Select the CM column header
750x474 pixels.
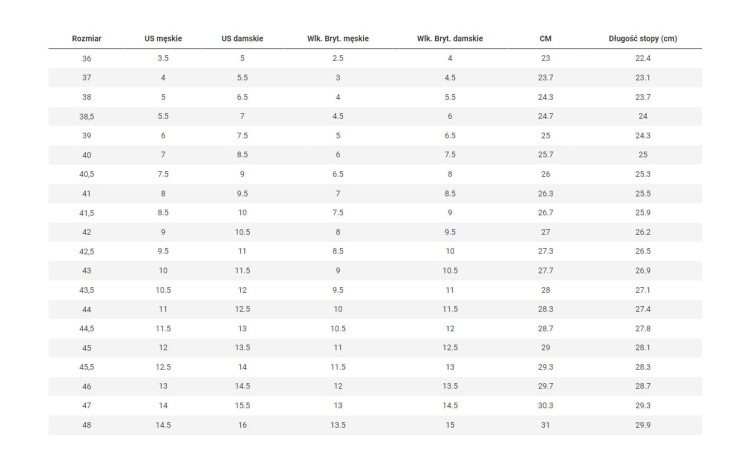[545, 39]
